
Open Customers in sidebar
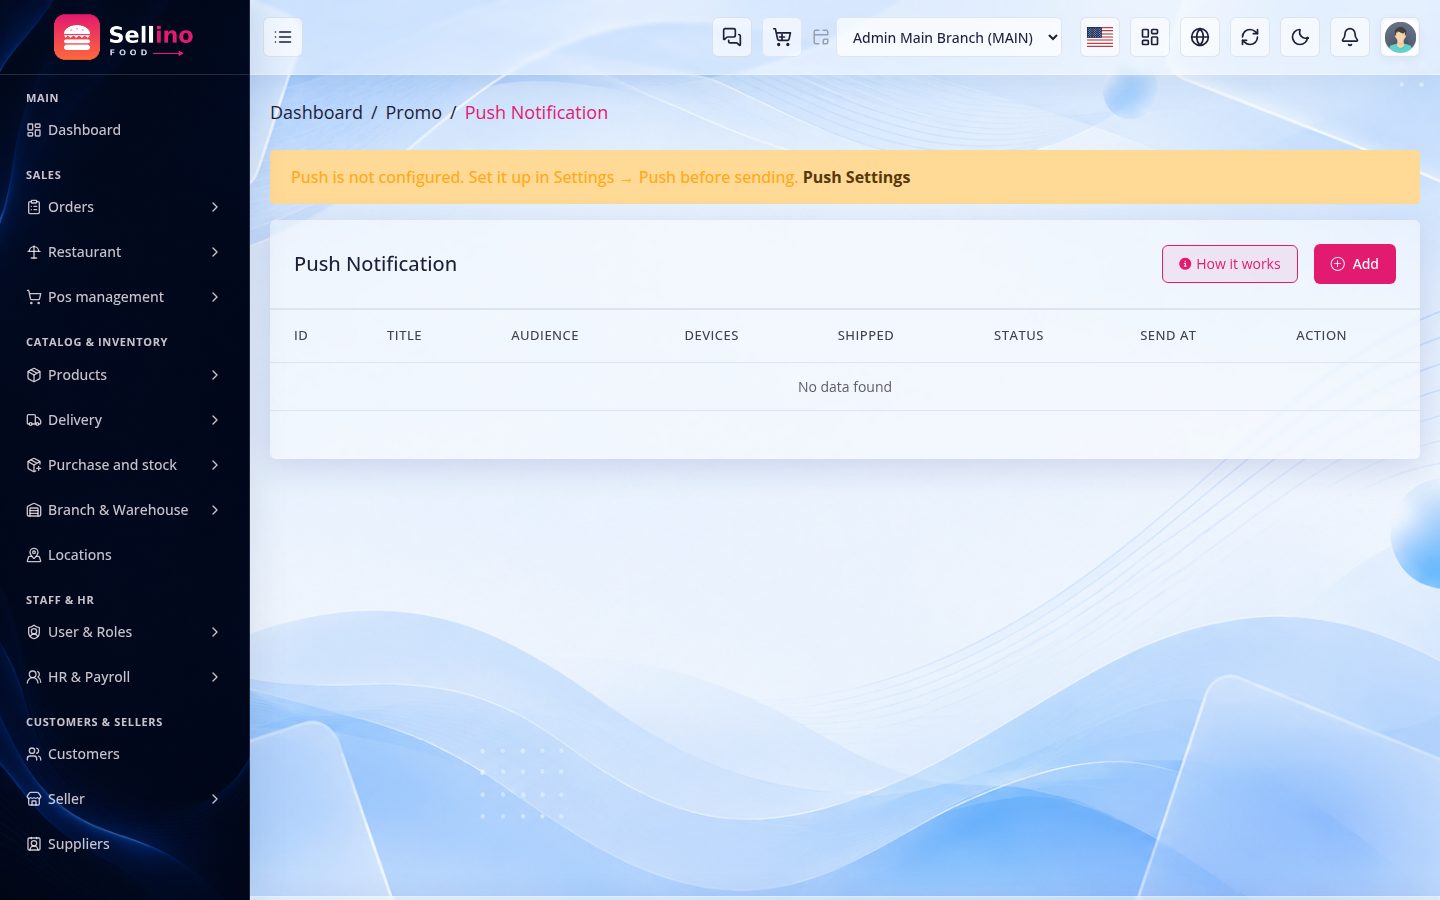pyautogui.click(x=124, y=754)
